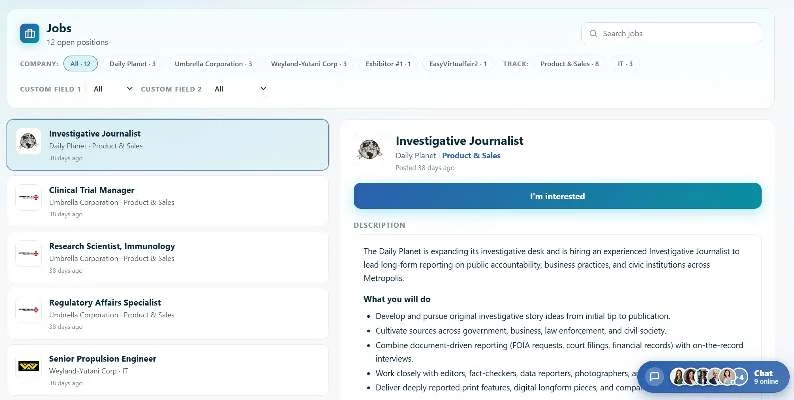
Task: Filter by EasyVirtualfair2 company chip
Action: tap(458, 64)
